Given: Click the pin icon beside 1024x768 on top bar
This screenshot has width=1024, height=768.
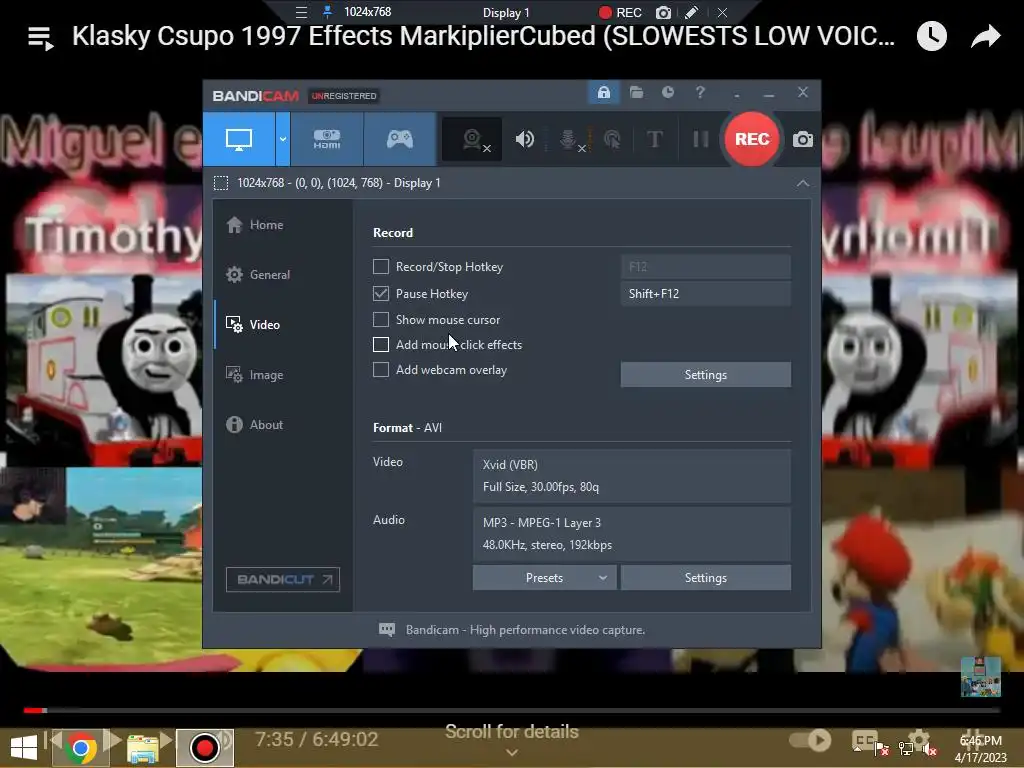Looking at the screenshot, I should coord(328,12).
